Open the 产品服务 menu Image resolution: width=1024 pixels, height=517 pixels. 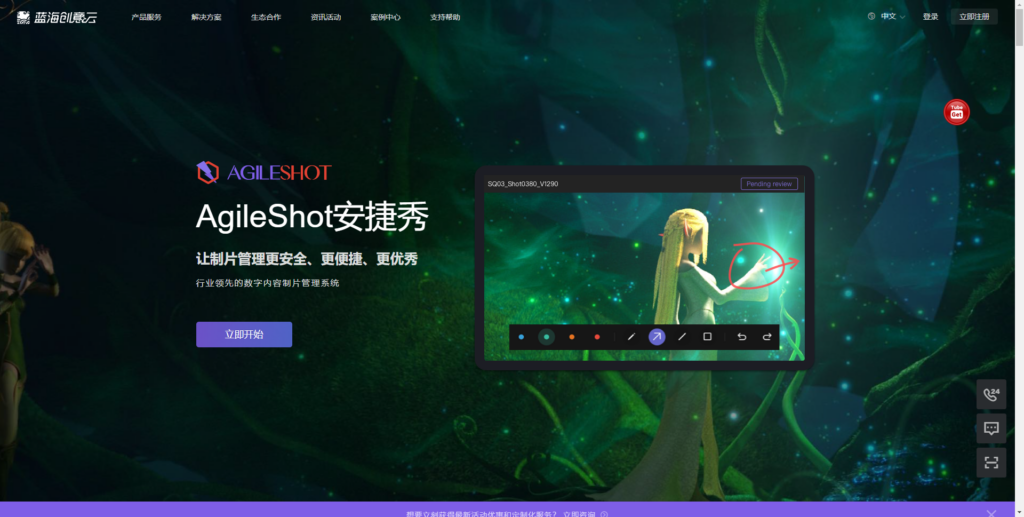(146, 17)
